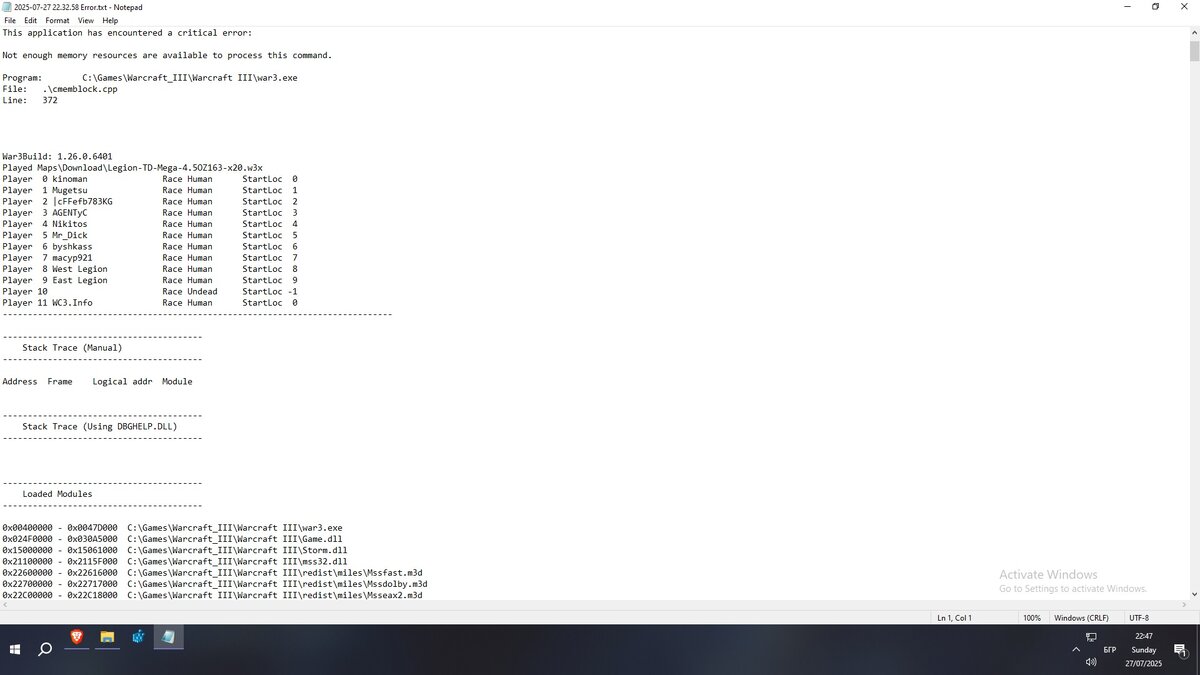1200x675 pixels.
Task: Click the network tray icon
Action: pyautogui.click(x=1091, y=637)
